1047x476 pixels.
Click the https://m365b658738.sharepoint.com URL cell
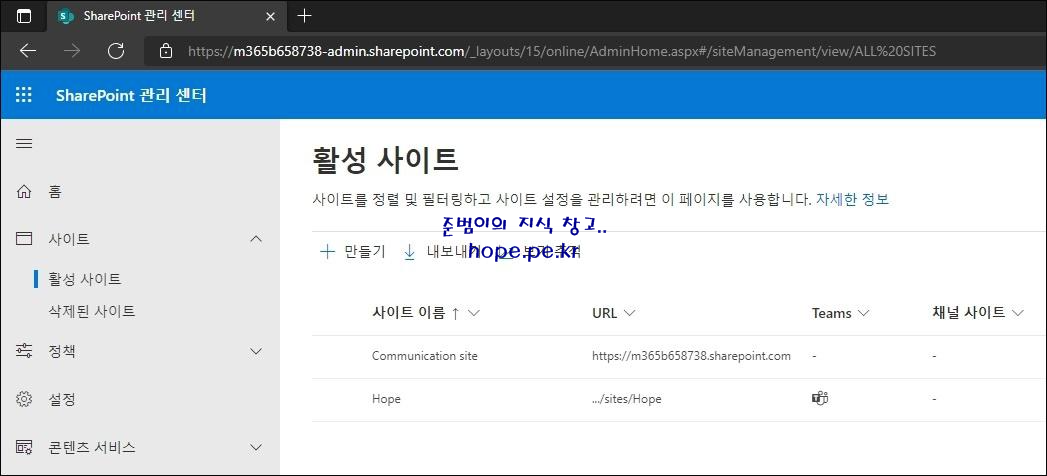click(x=691, y=356)
